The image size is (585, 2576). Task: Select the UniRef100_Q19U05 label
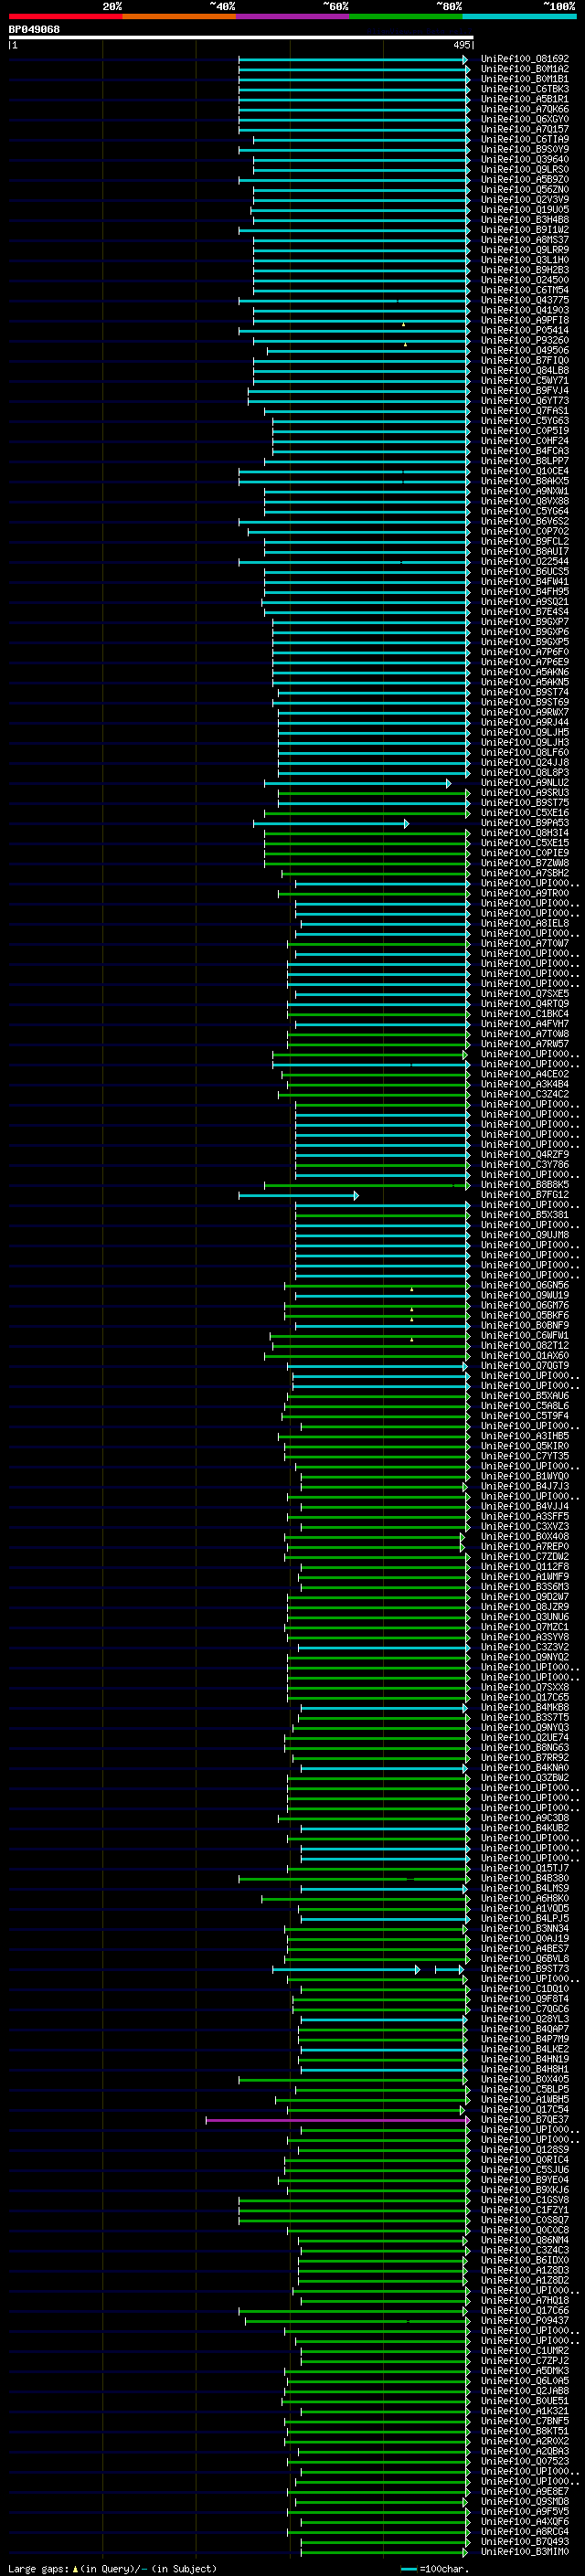(x=525, y=209)
